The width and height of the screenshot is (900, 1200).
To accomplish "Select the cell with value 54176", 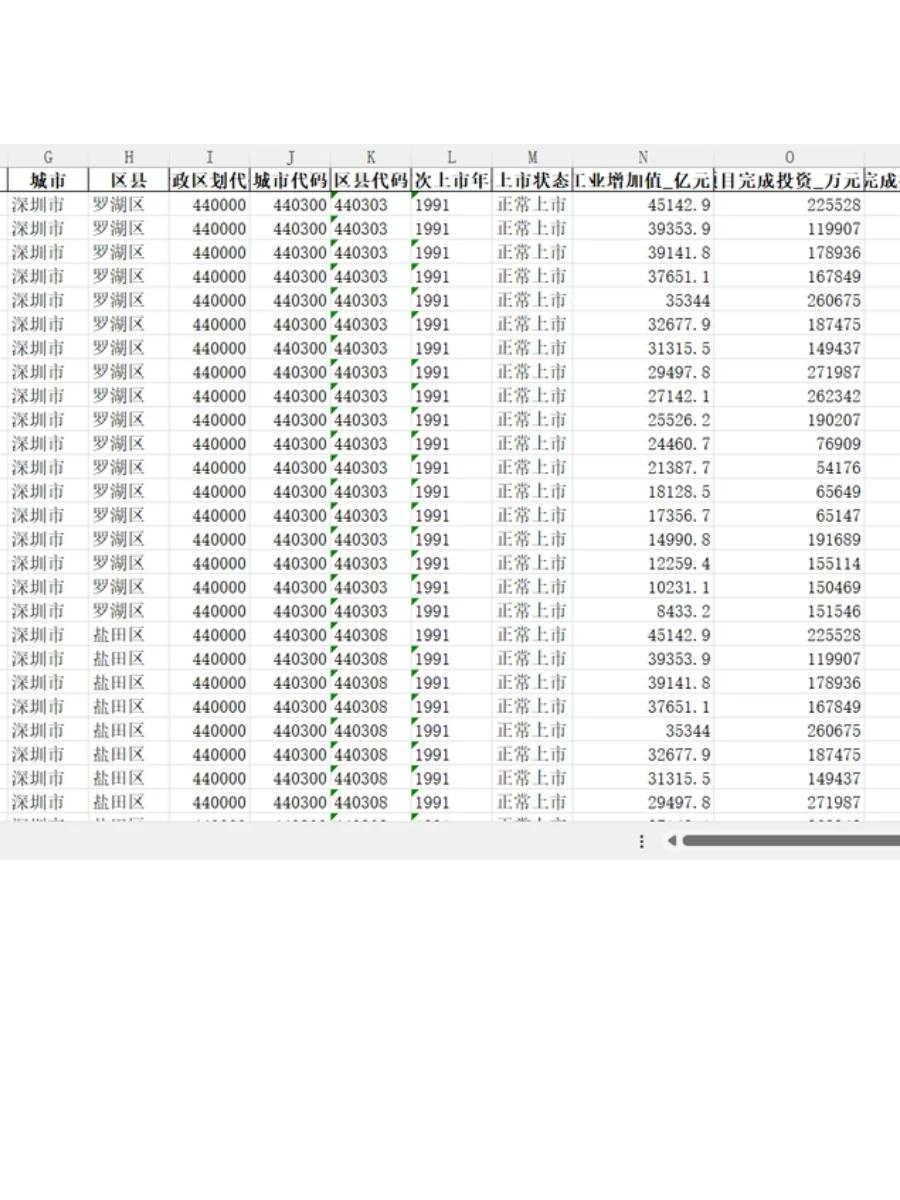I will [790, 468].
